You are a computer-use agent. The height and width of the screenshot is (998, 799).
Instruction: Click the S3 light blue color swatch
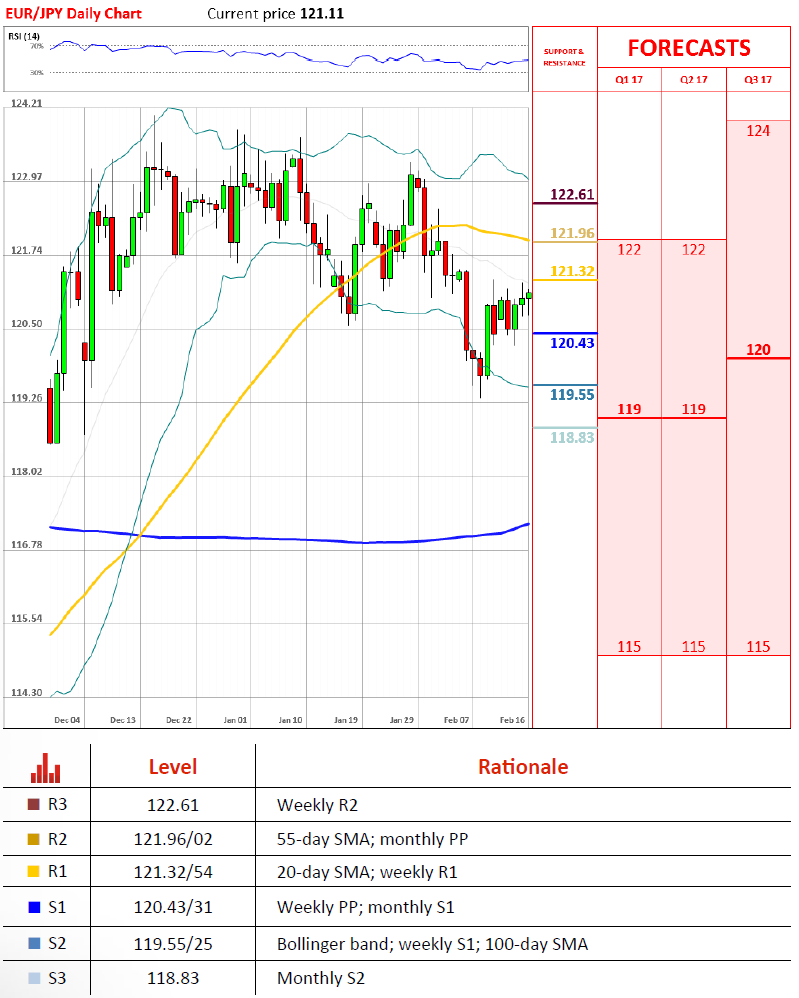[x=34, y=978]
